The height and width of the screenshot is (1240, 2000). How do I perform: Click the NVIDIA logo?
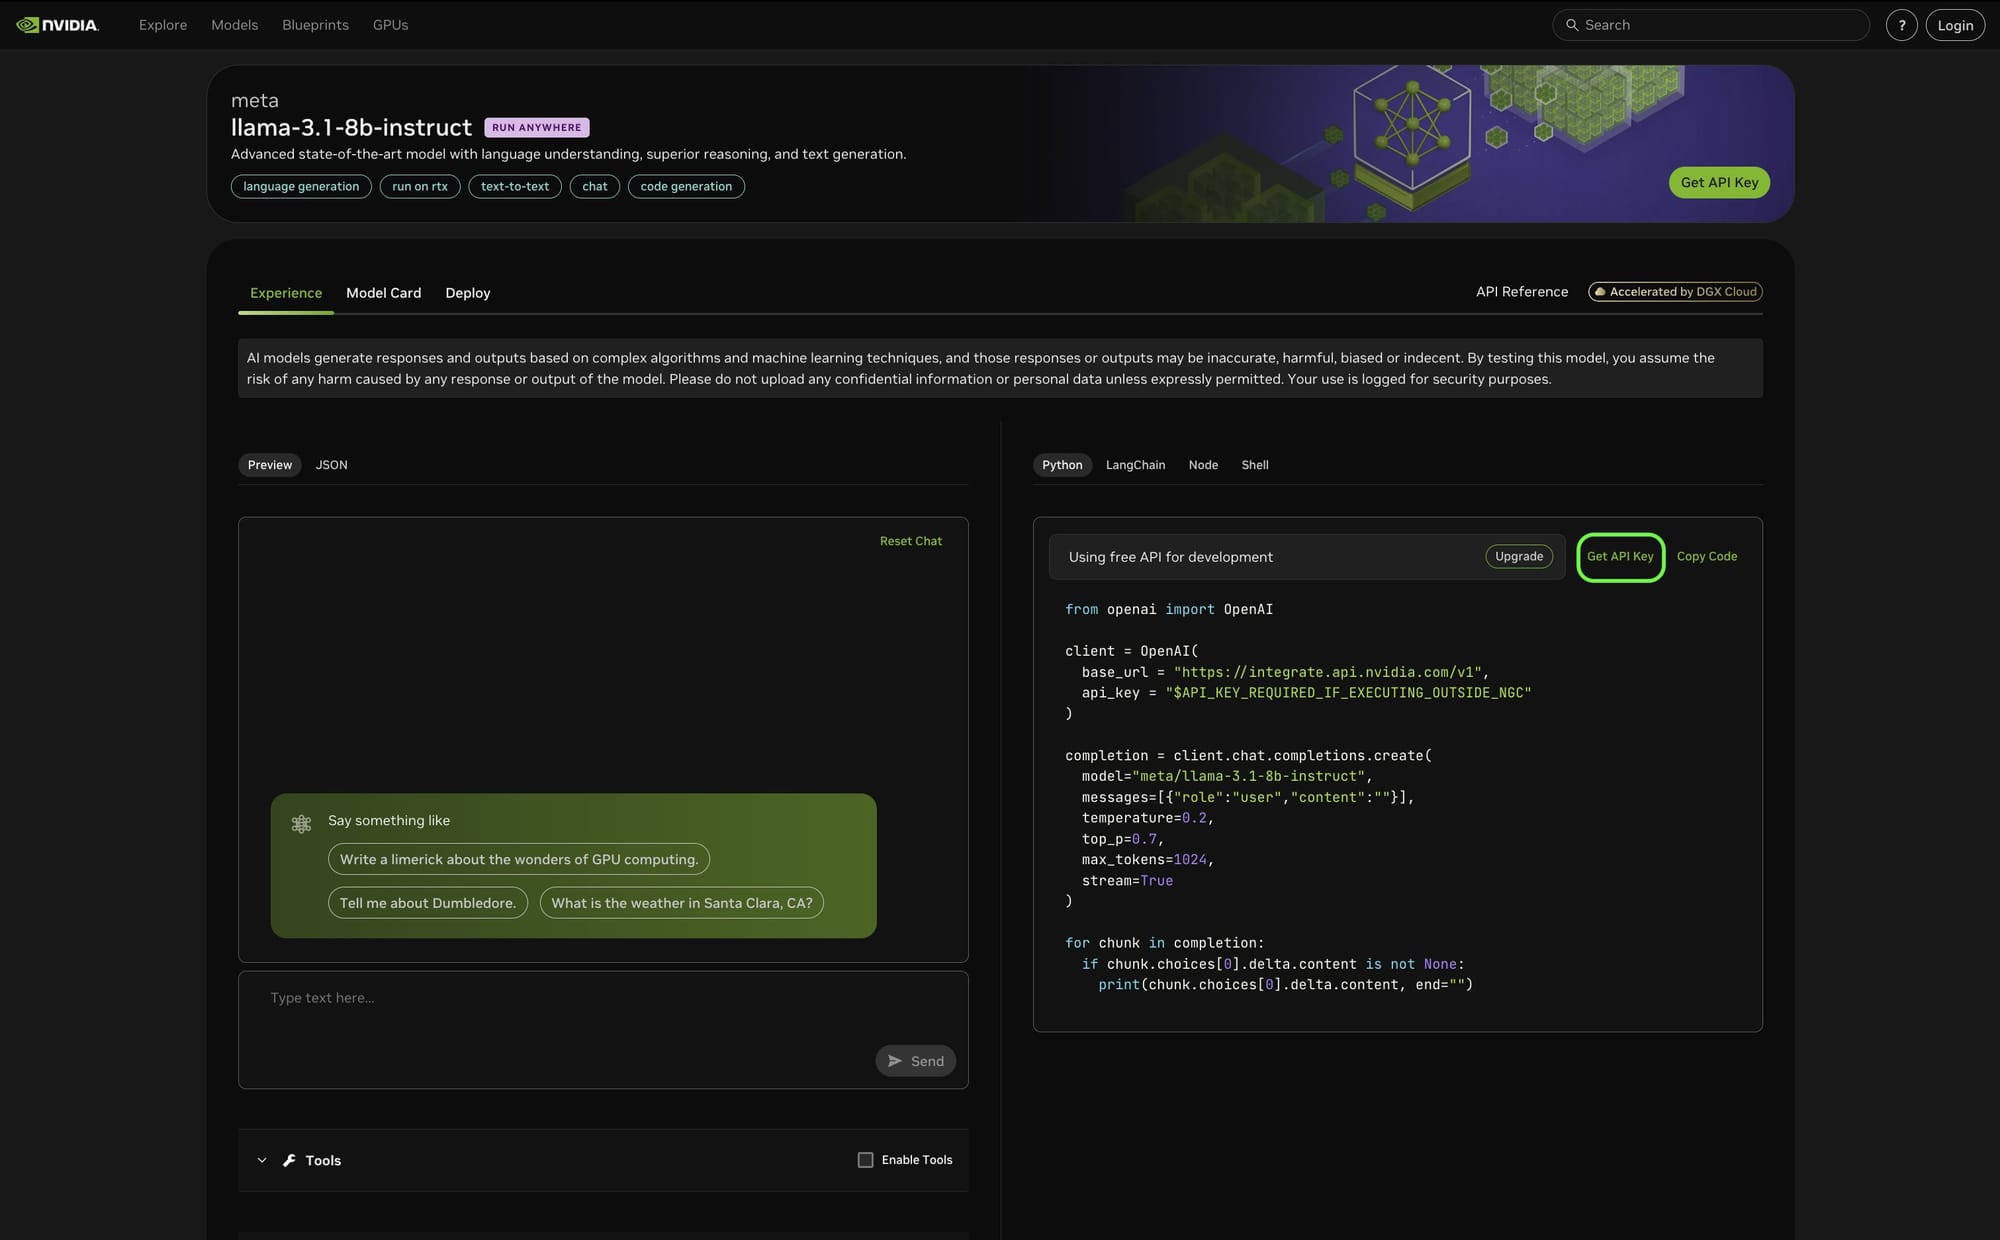point(57,25)
